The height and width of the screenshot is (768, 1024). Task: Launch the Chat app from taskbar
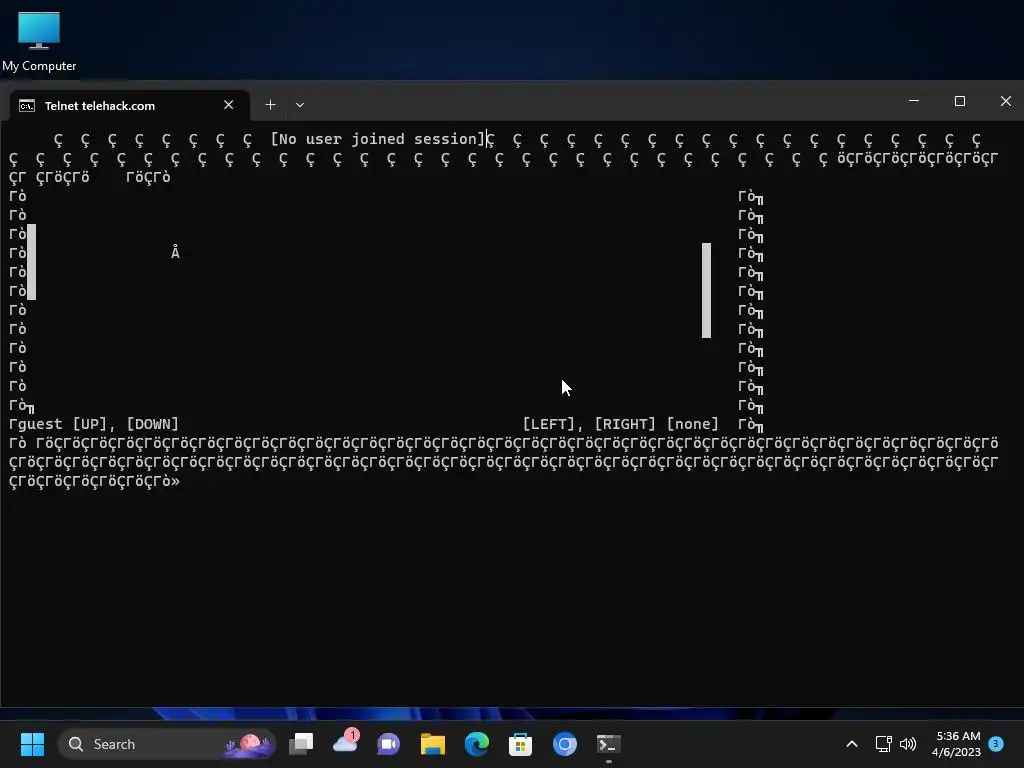(389, 744)
